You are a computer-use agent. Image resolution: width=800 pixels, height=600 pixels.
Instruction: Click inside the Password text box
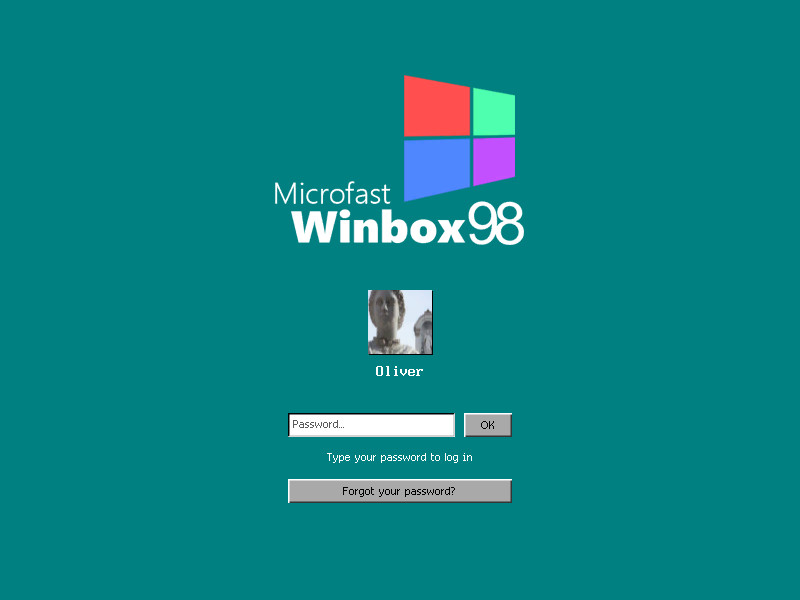[x=371, y=424]
